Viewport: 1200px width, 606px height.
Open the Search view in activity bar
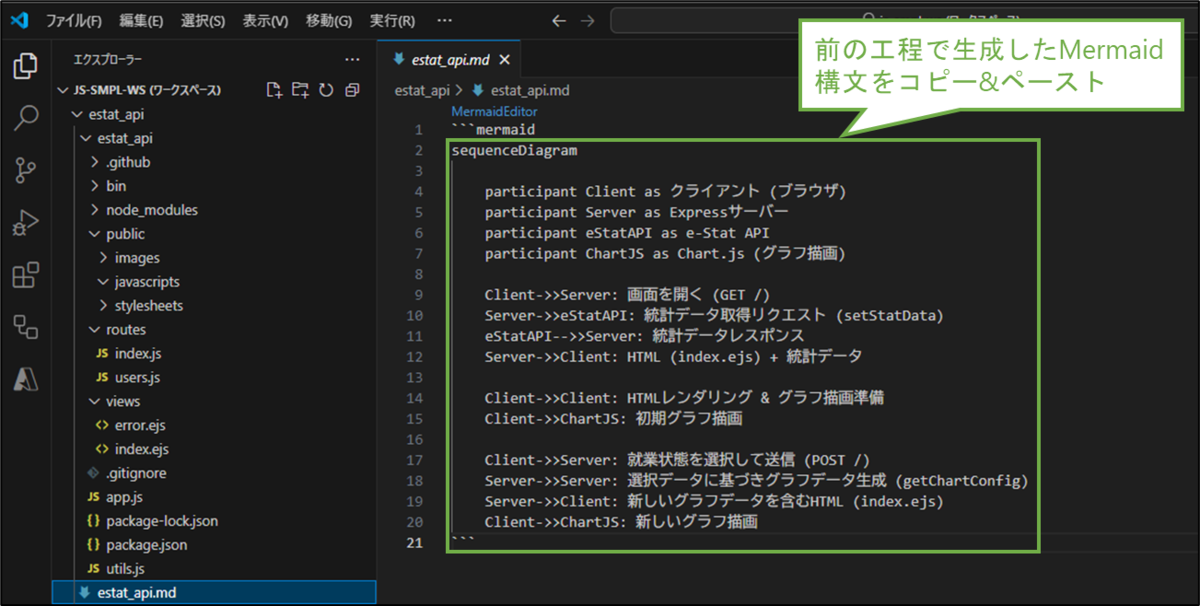point(25,119)
